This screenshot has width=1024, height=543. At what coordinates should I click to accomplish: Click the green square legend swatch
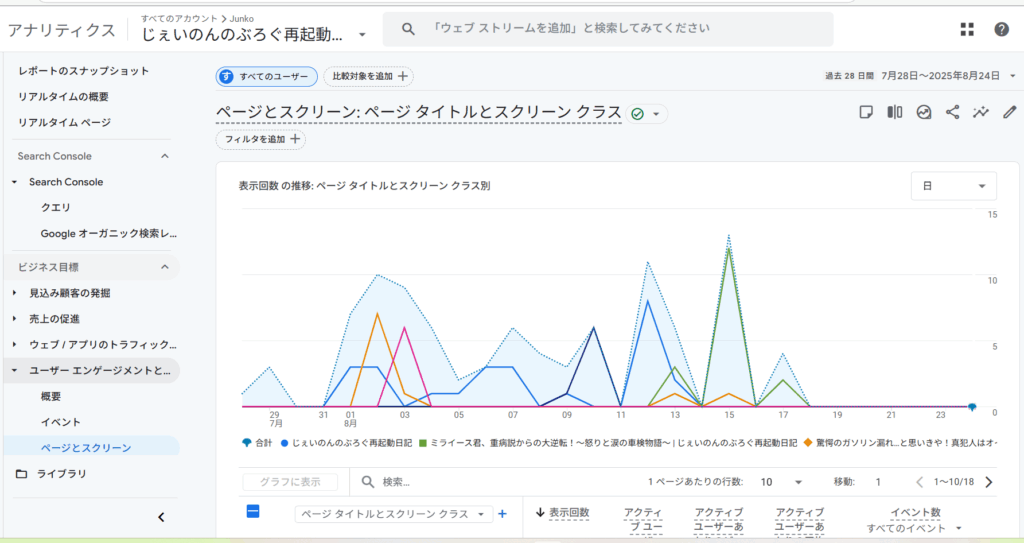[423, 441]
